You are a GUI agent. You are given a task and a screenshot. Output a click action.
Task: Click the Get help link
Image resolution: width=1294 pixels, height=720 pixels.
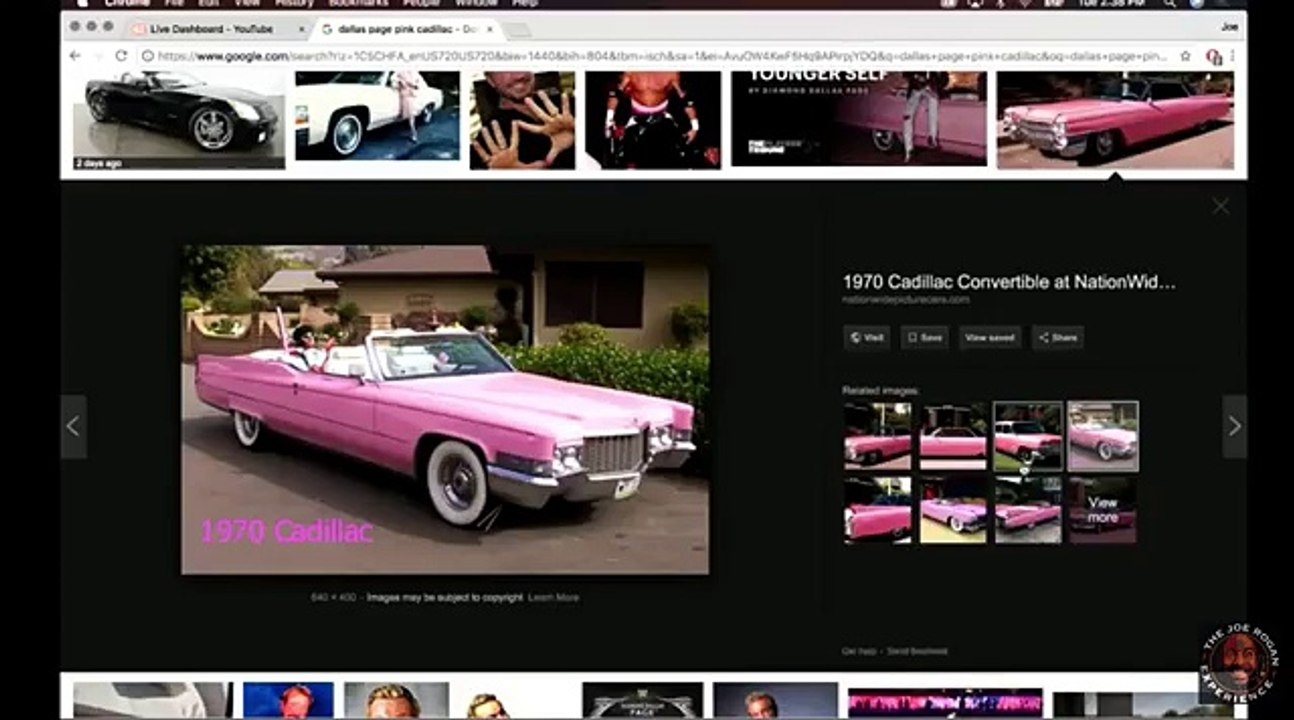coord(859,651)
